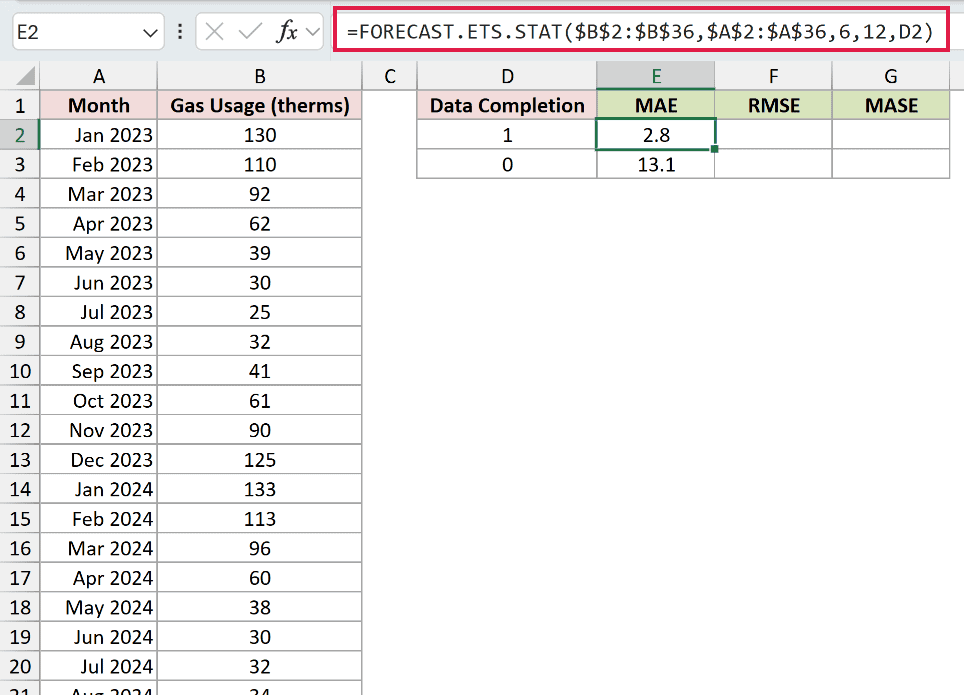This screenshot has width=964, height=695.
Task: Select the Apr 2023 cell
Action: [x=98, y=223]
